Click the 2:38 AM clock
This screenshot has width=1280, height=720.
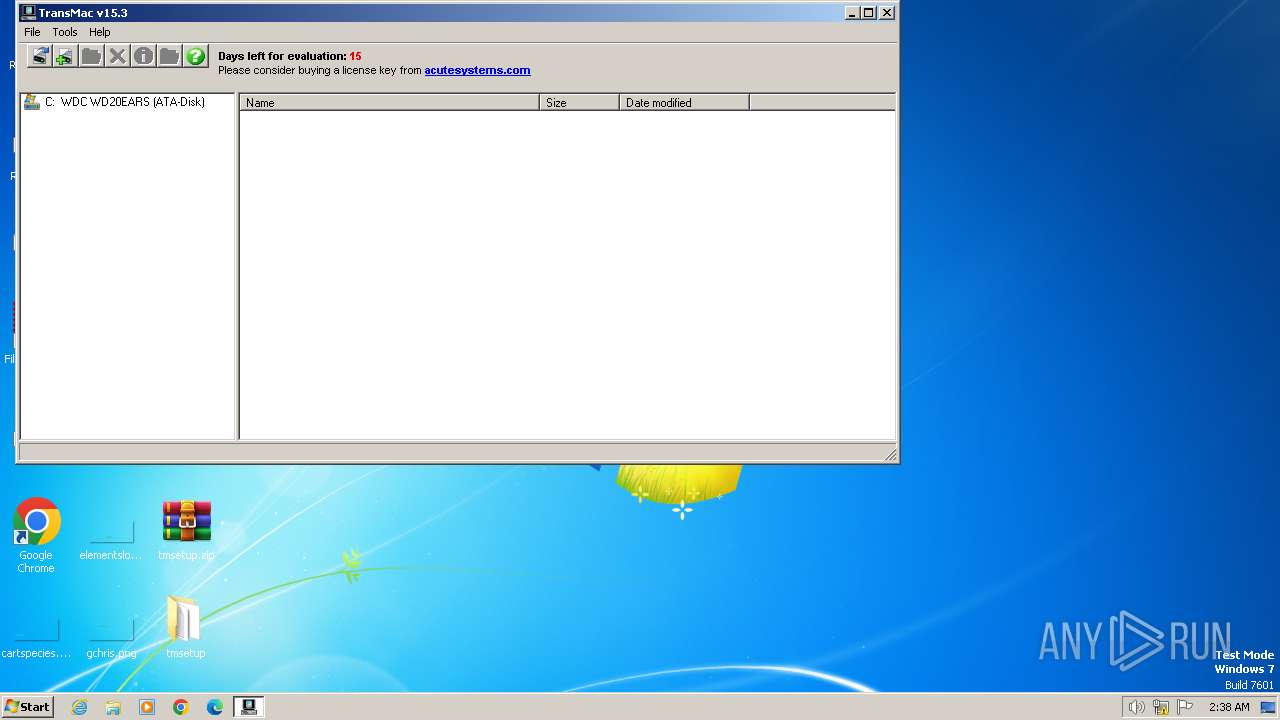click(x=1229, y=707)
